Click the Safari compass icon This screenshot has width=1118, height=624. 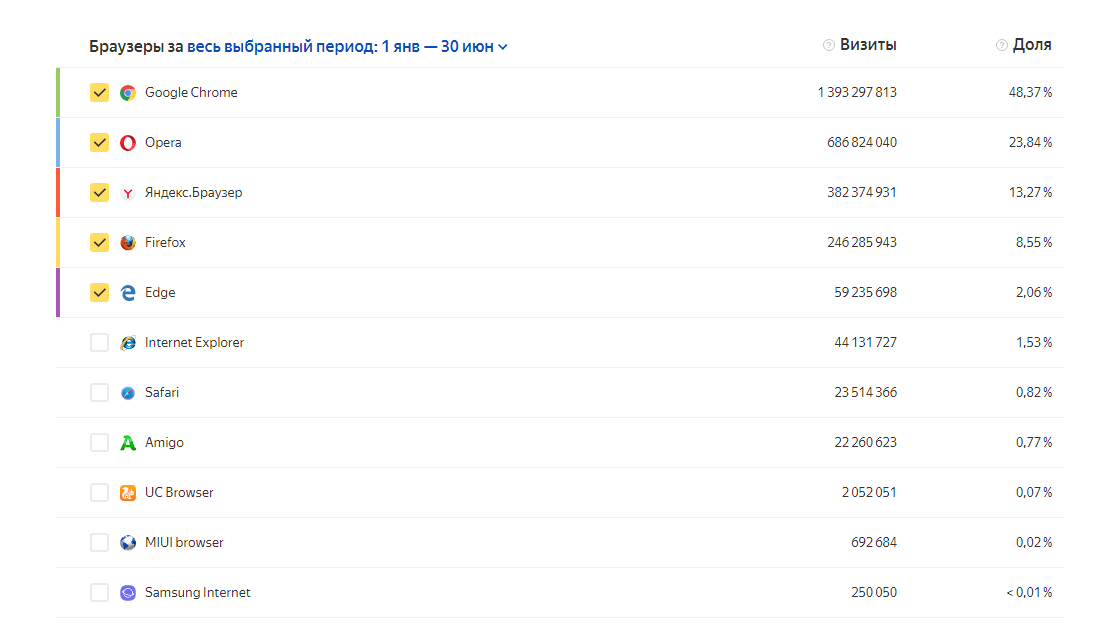click(128, 393)
